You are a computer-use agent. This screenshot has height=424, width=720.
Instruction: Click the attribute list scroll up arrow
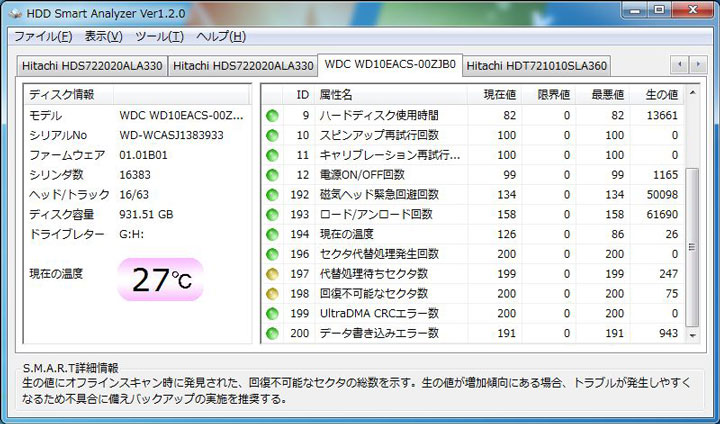coord(692,93)
